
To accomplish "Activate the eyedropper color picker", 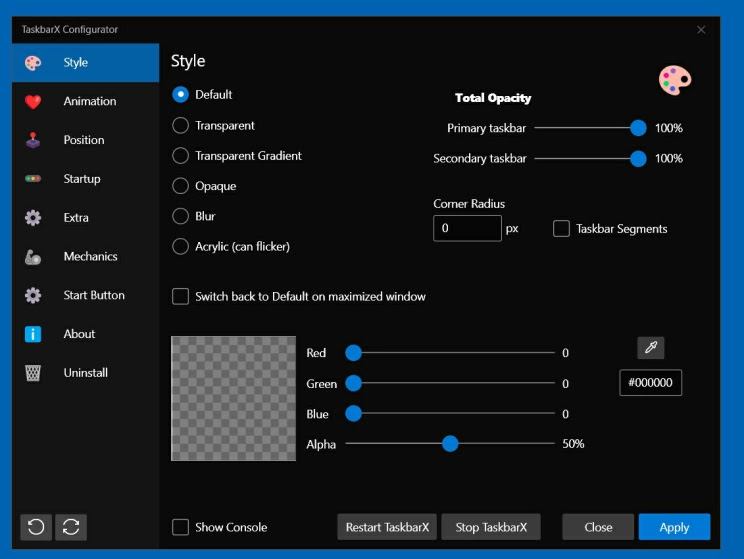I will click(651, 347).
